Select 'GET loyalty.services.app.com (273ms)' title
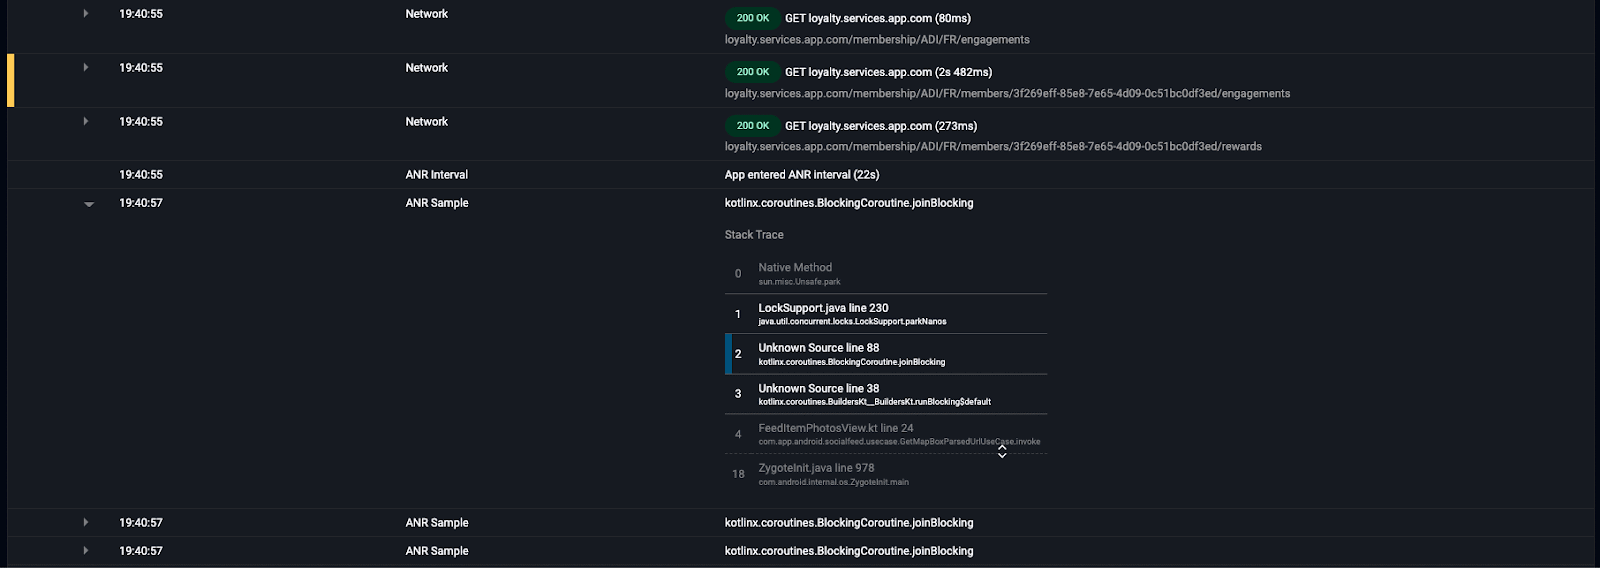The width and height of the screenshot is (1600, 568). pyautogui.click(x=881, y=126)
